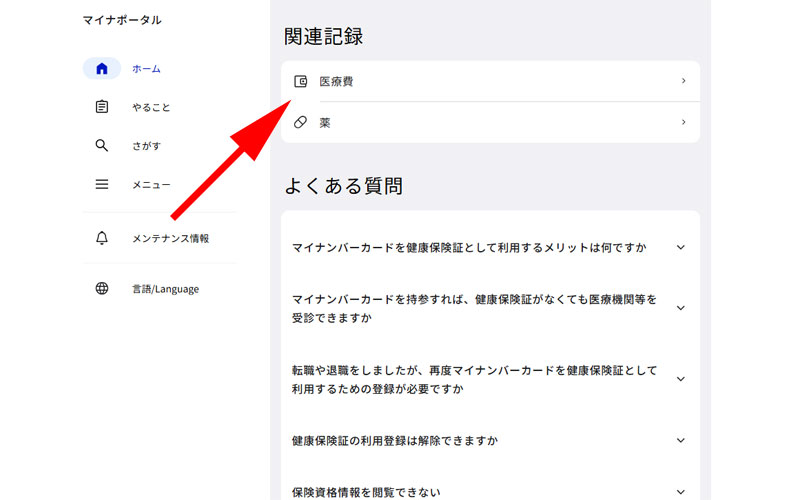Select 言語/Language in the sidebar

165,289
